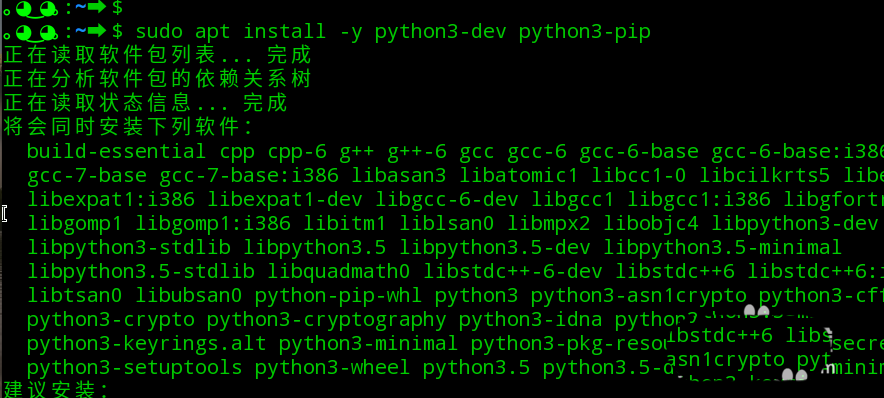
Task: Click the package name "libtsan0"
Action: 74,295
